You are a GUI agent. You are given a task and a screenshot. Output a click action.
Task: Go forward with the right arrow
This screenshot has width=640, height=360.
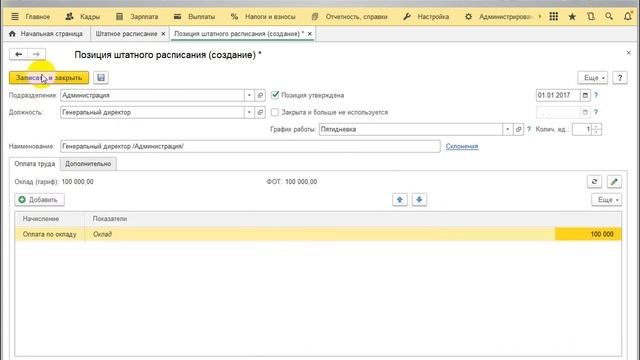(36, 54)
